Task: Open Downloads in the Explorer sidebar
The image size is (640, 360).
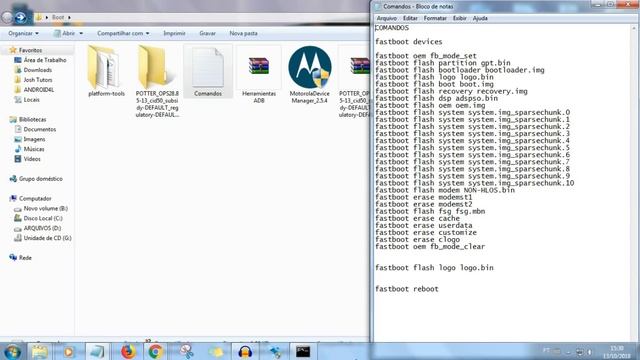Action: pos(33,70)
